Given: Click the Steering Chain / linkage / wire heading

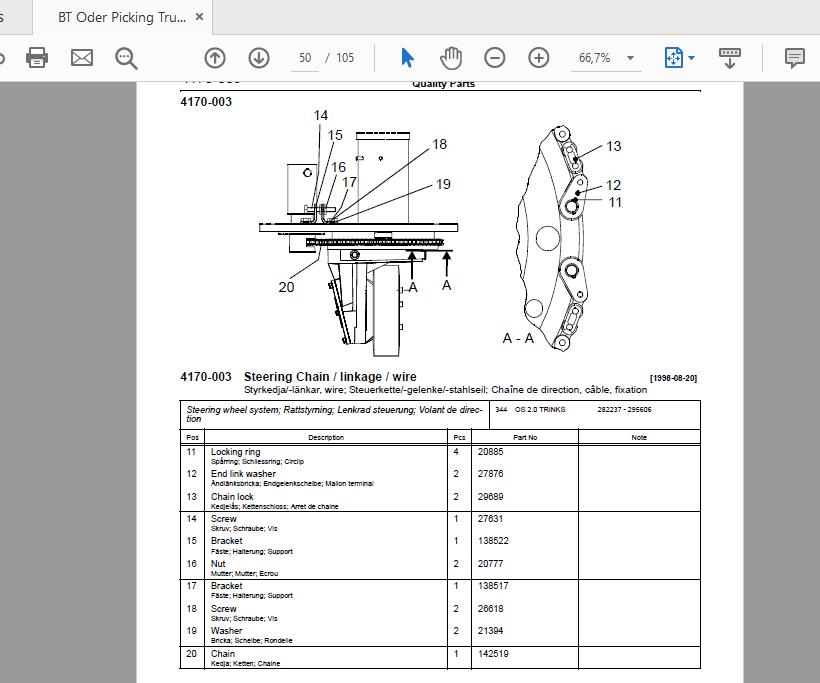Looking at the screenshot, I should point(330,377).
